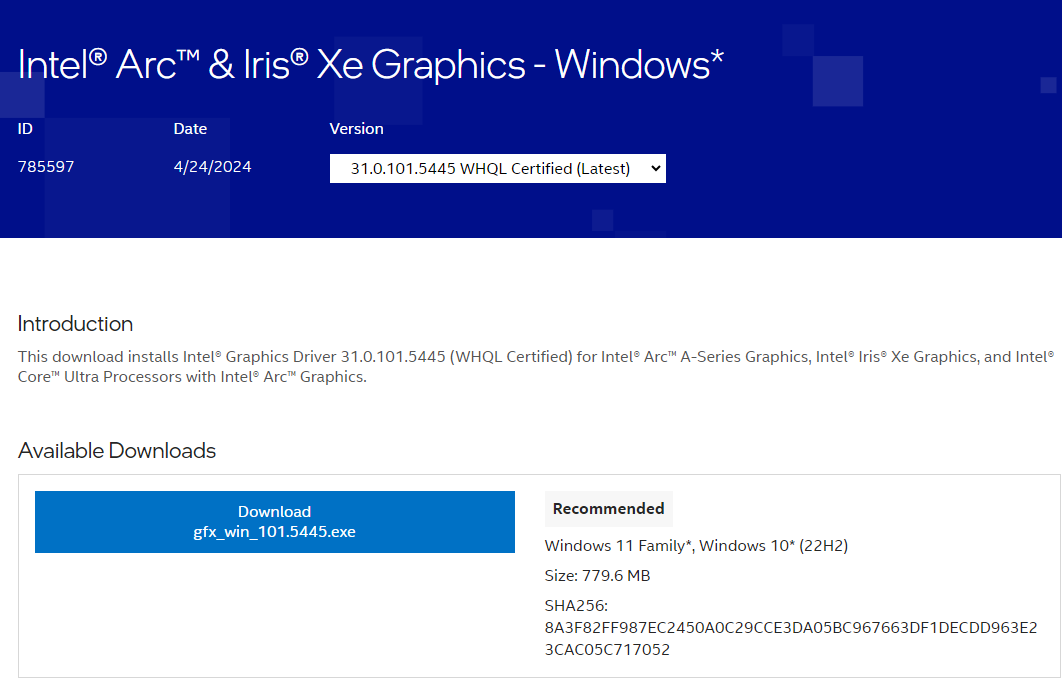Click the Version label above the selector
This screenshot has height=680, width=1062.
[x=356, y=129]
